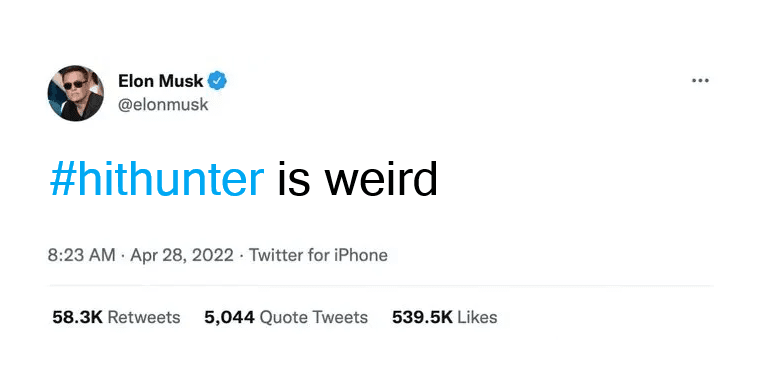This screenshot has width=757, height=367.
Task: Click the display name Elon Musk
Action: click(161, 81)
